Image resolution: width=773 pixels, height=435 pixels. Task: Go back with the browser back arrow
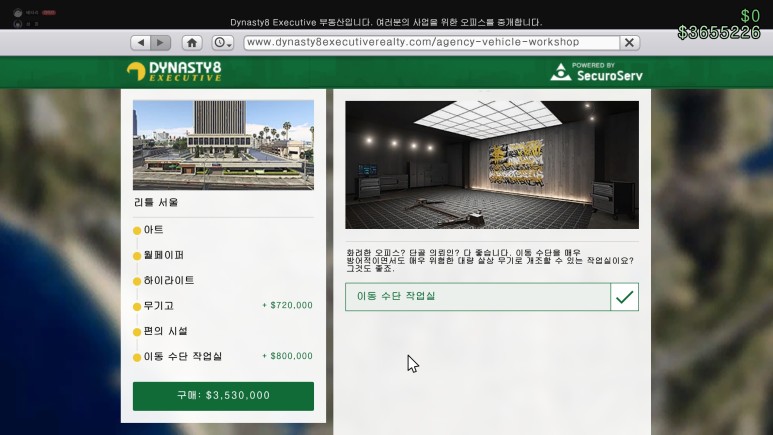click(x=141, y=43)
